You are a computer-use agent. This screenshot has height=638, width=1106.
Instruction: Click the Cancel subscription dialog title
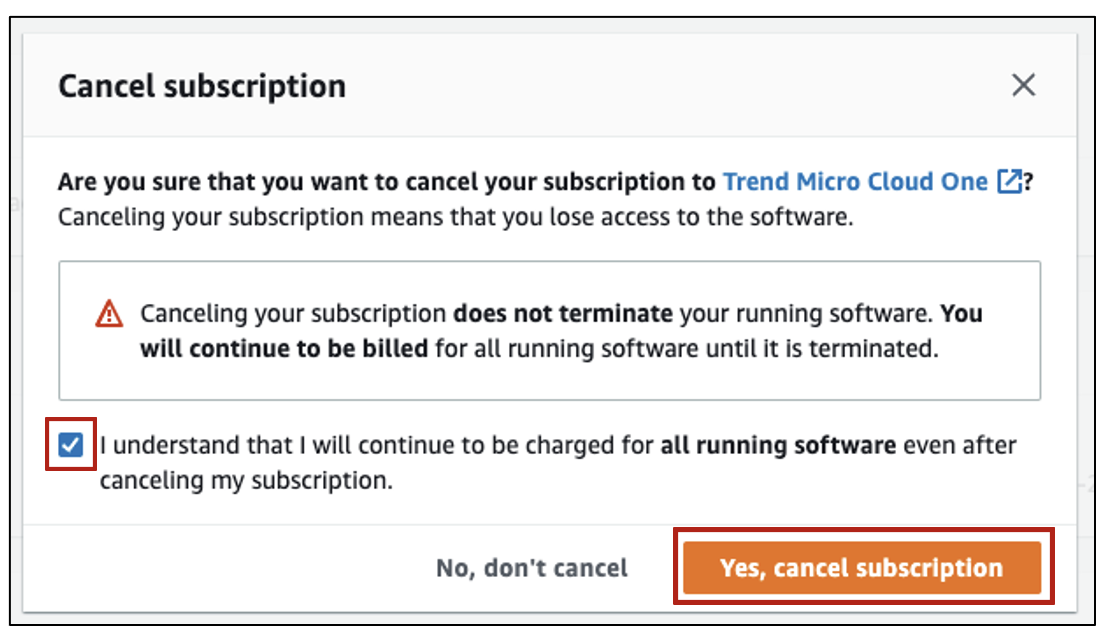coord(202,86)
